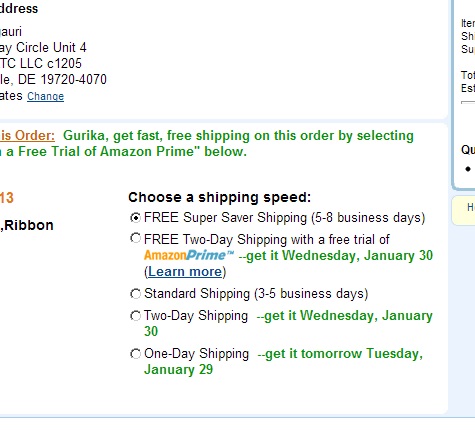Select FREE Super Saver Shipping radio button
Screen dimensions: 475x431
point(135,218)
